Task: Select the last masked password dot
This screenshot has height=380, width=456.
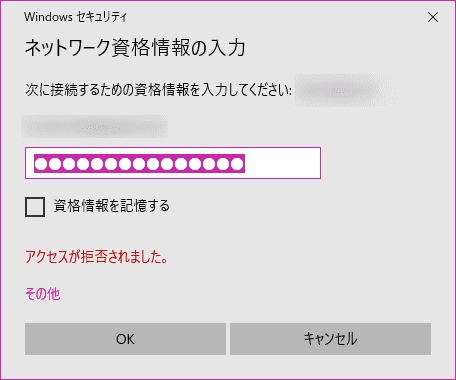Action: tap(237, 164)
